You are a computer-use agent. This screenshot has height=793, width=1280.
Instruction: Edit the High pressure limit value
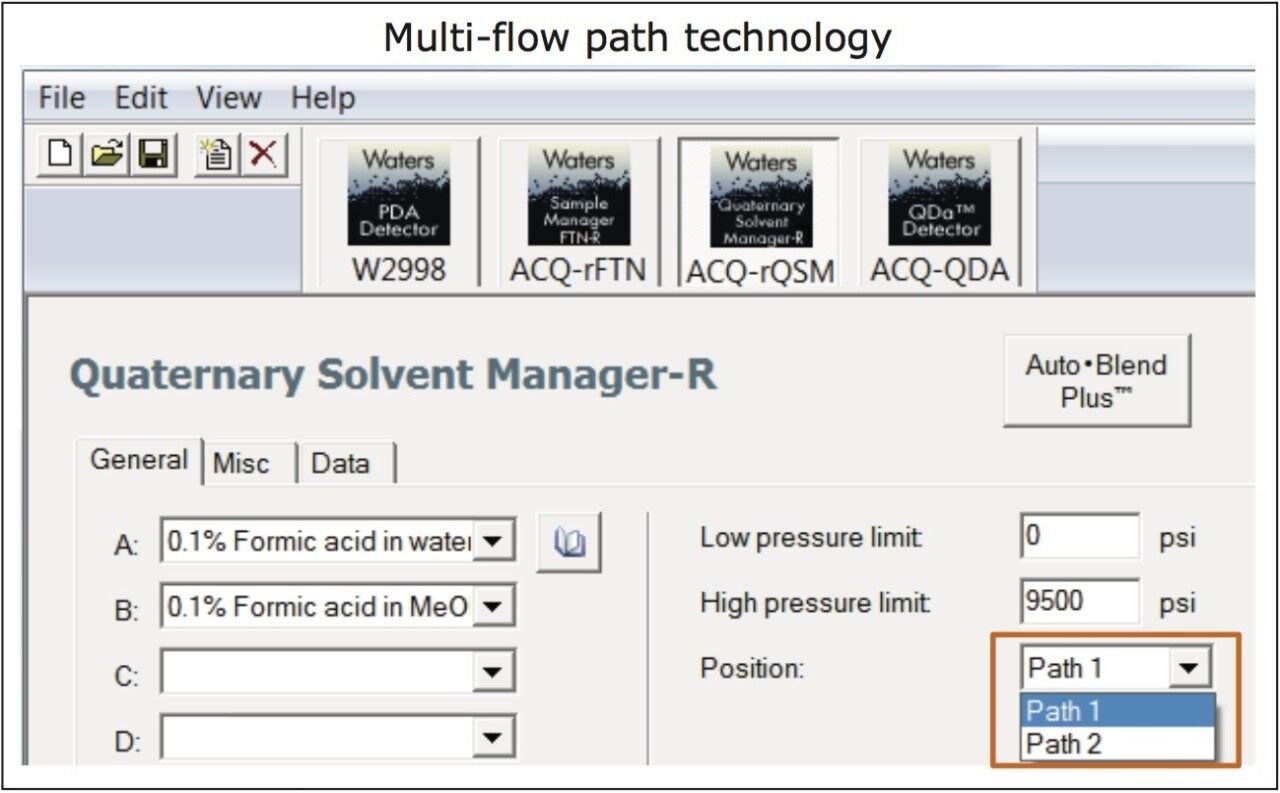click(x=1077, y=602)
